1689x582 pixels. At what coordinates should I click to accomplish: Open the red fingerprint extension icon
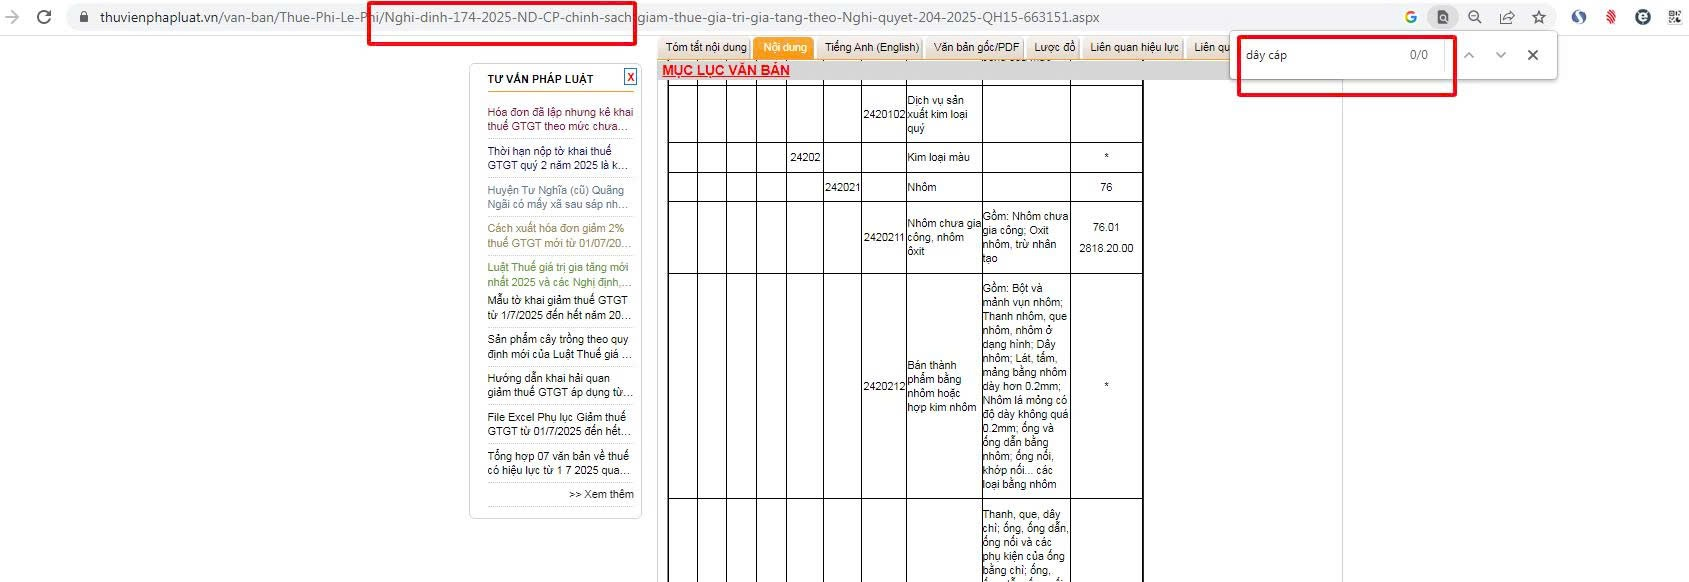(x=1611, y=17)
